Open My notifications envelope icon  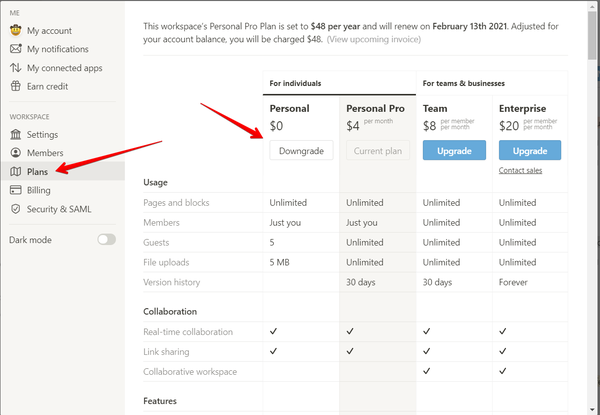pos(15,49)
